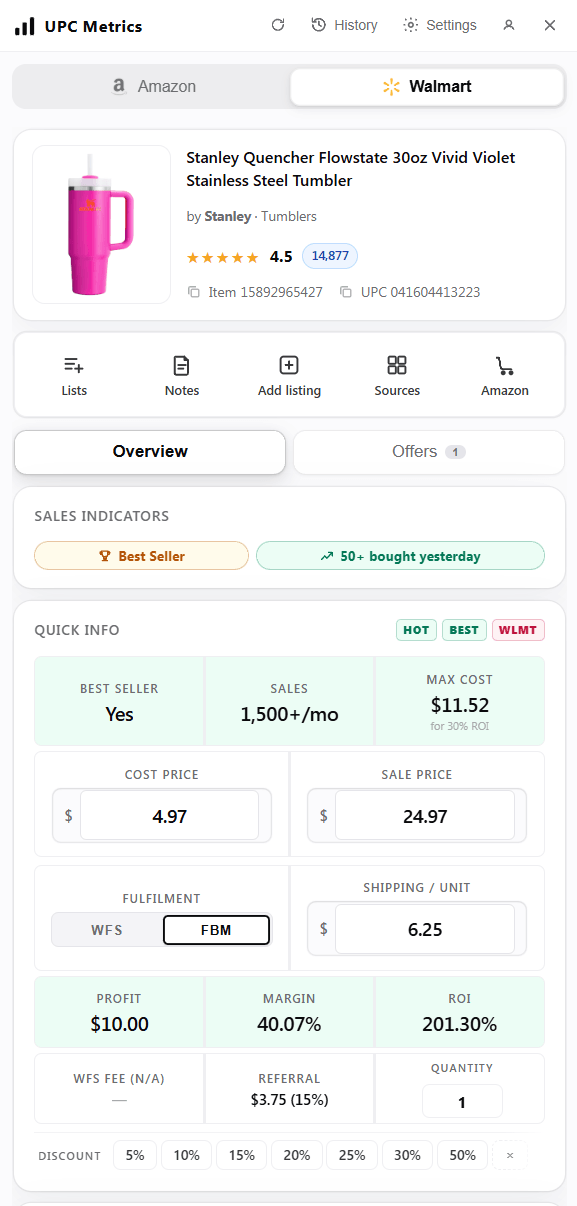Switch to the Walmart marketplace tab
The image size is (577, 1206).
[x=427, y=87]
